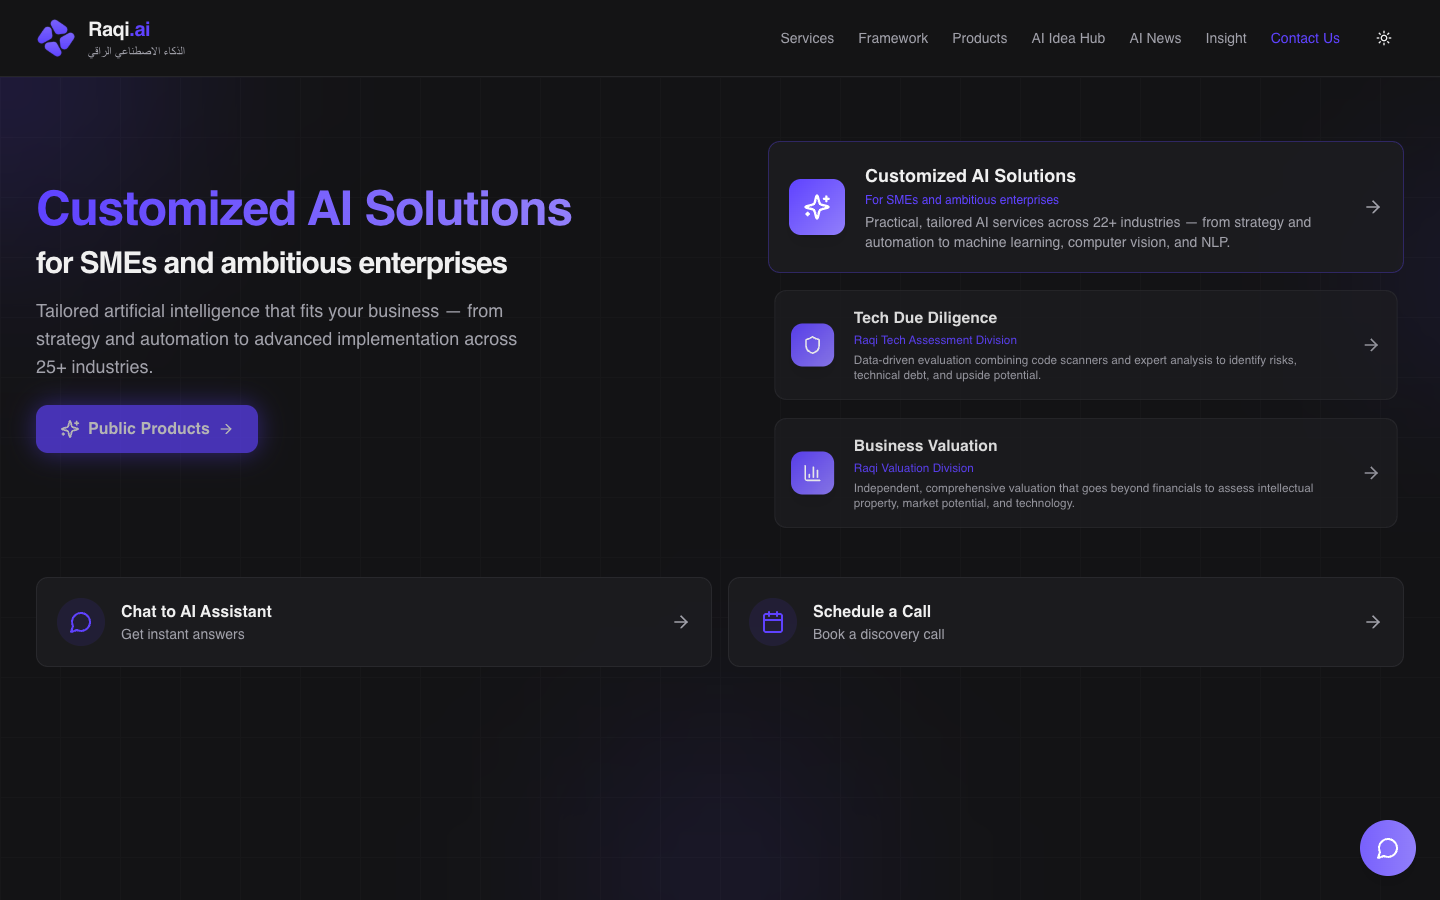The width and height of the screenshot is (1440, 900).
Task: Click the arrow on Schedule a Call card
Action: (x=1373, y=622)
